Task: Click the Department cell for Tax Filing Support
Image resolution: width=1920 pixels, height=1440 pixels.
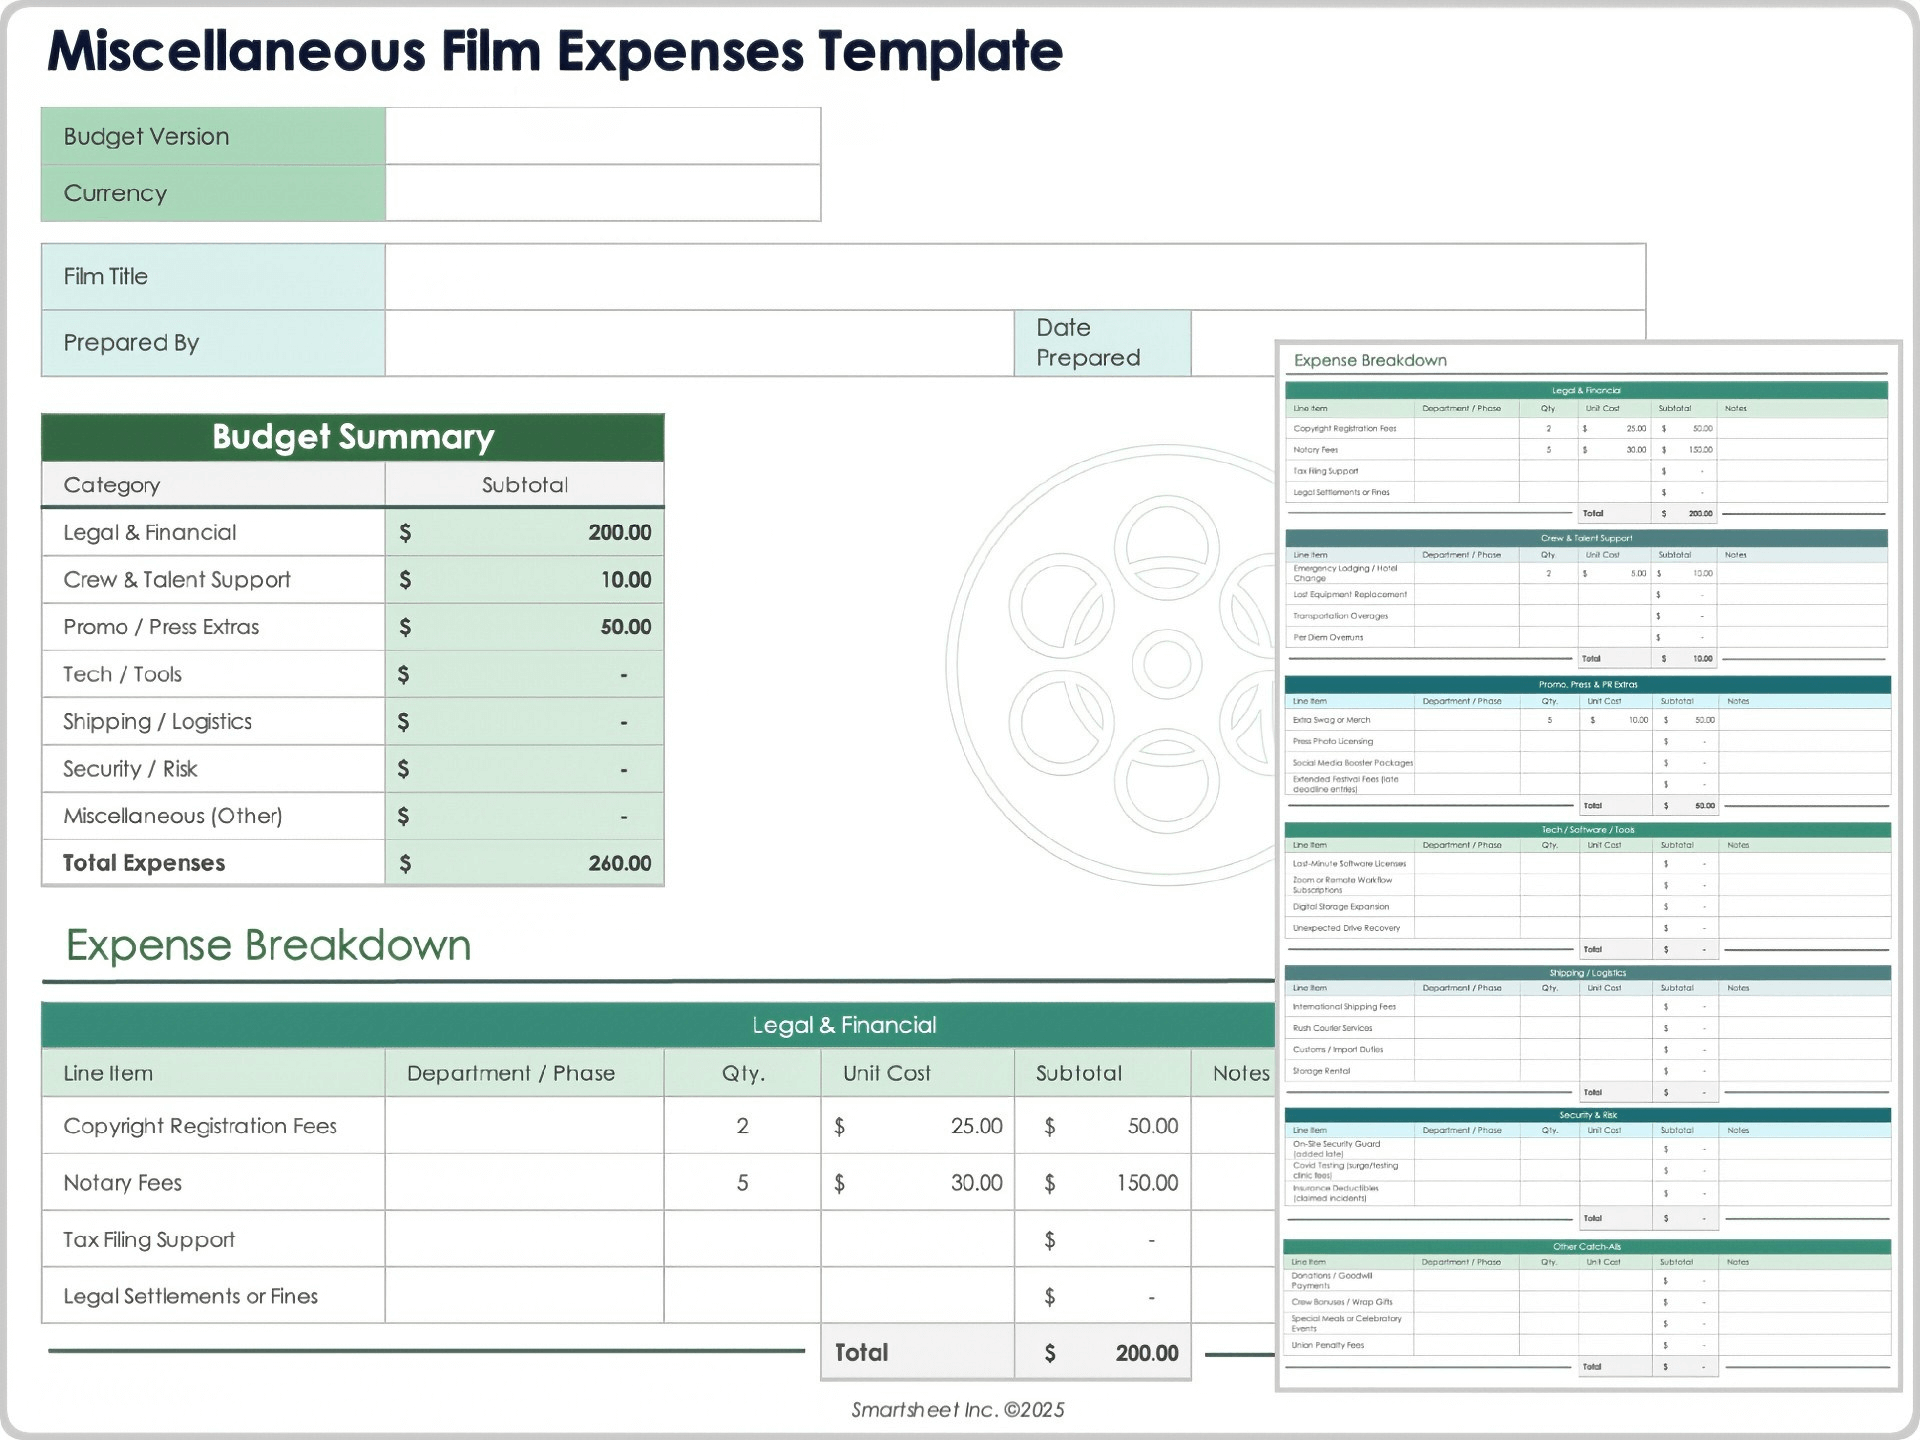Action: pyautogui.click(x=524, y=1240)
